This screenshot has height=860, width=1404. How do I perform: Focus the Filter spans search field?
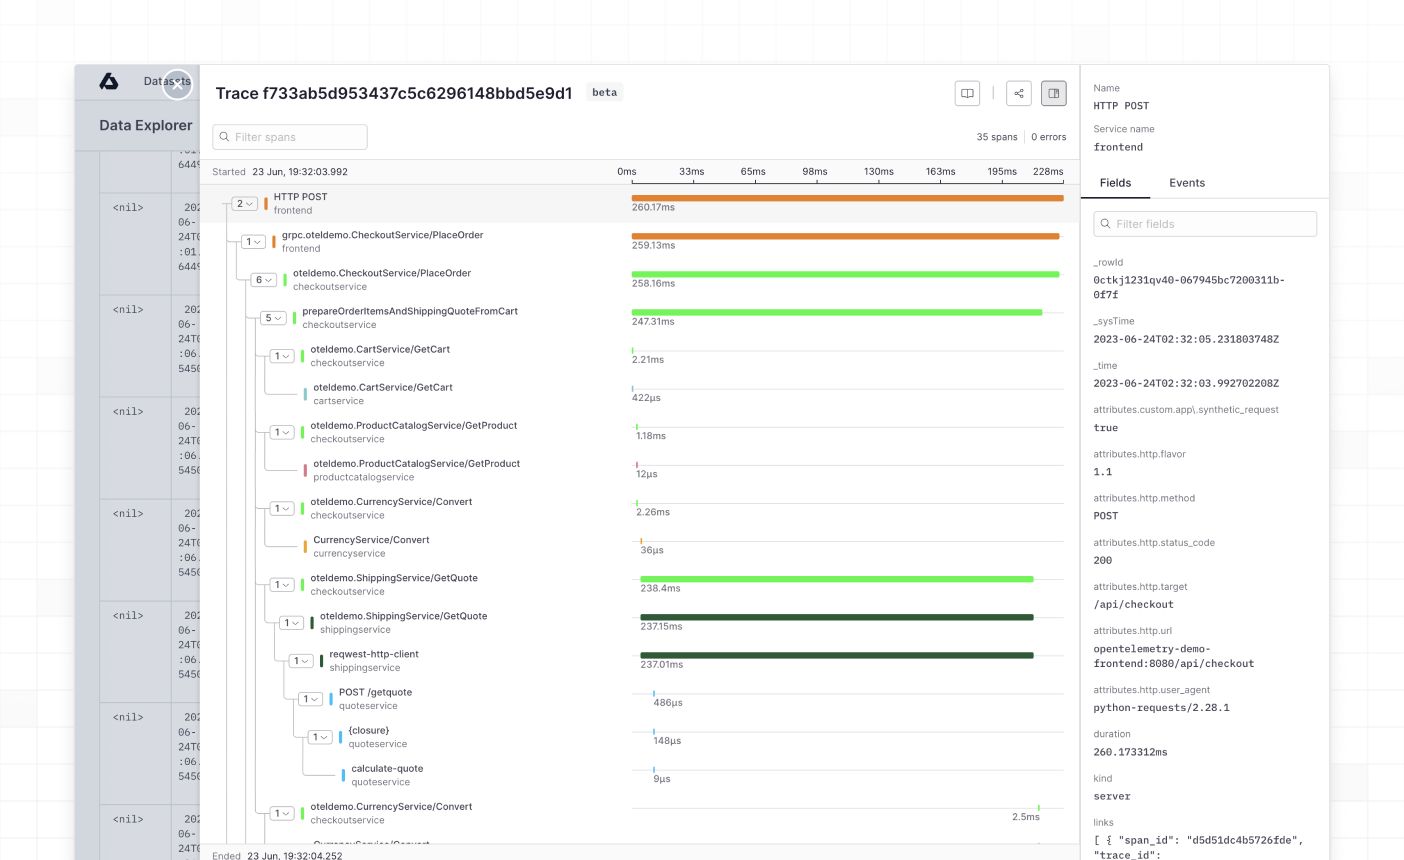coord(290,137)
